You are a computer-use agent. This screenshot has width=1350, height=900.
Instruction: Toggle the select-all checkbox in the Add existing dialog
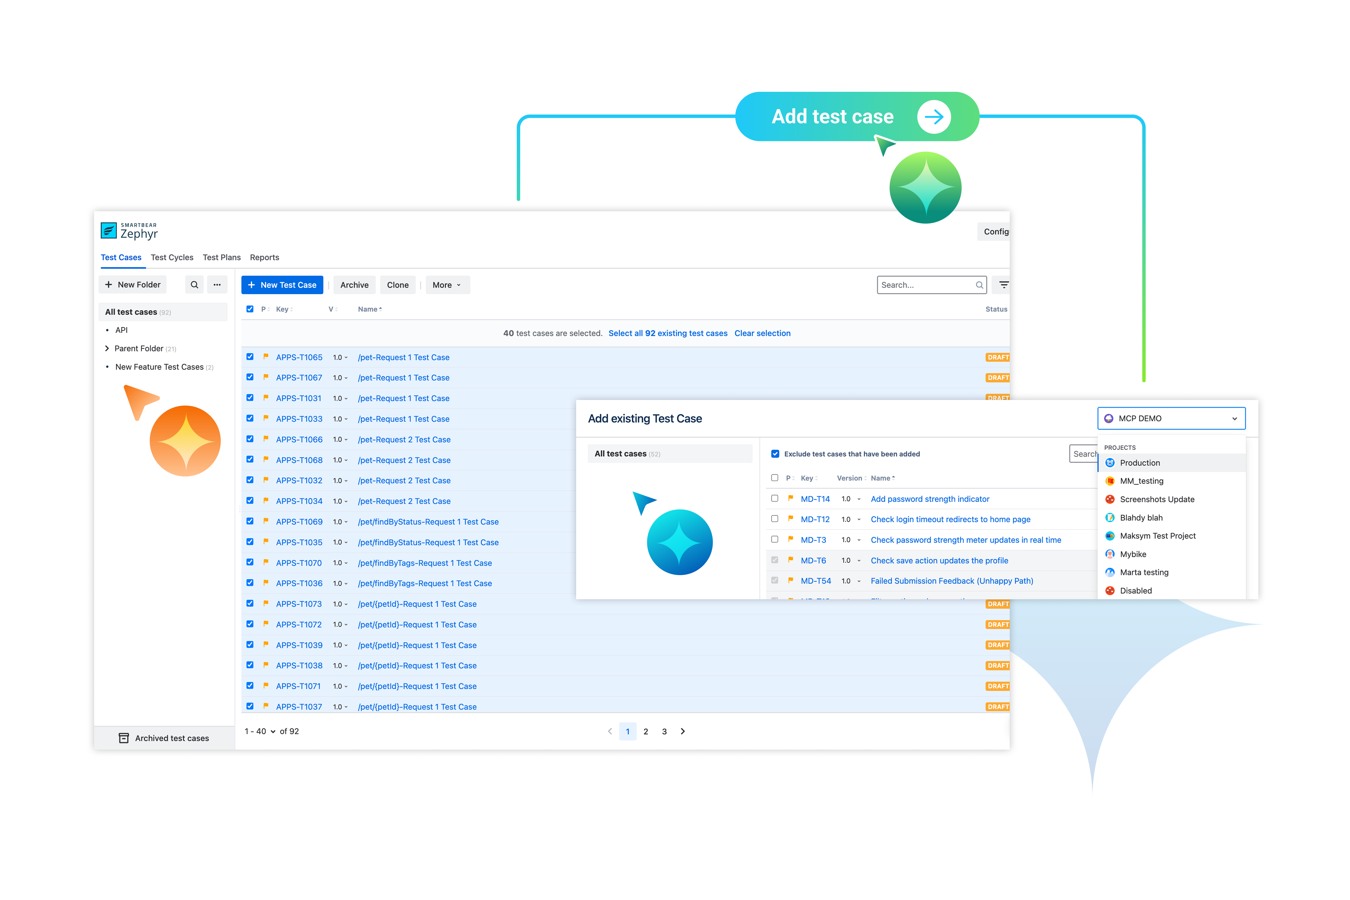(x=774, y=478)
